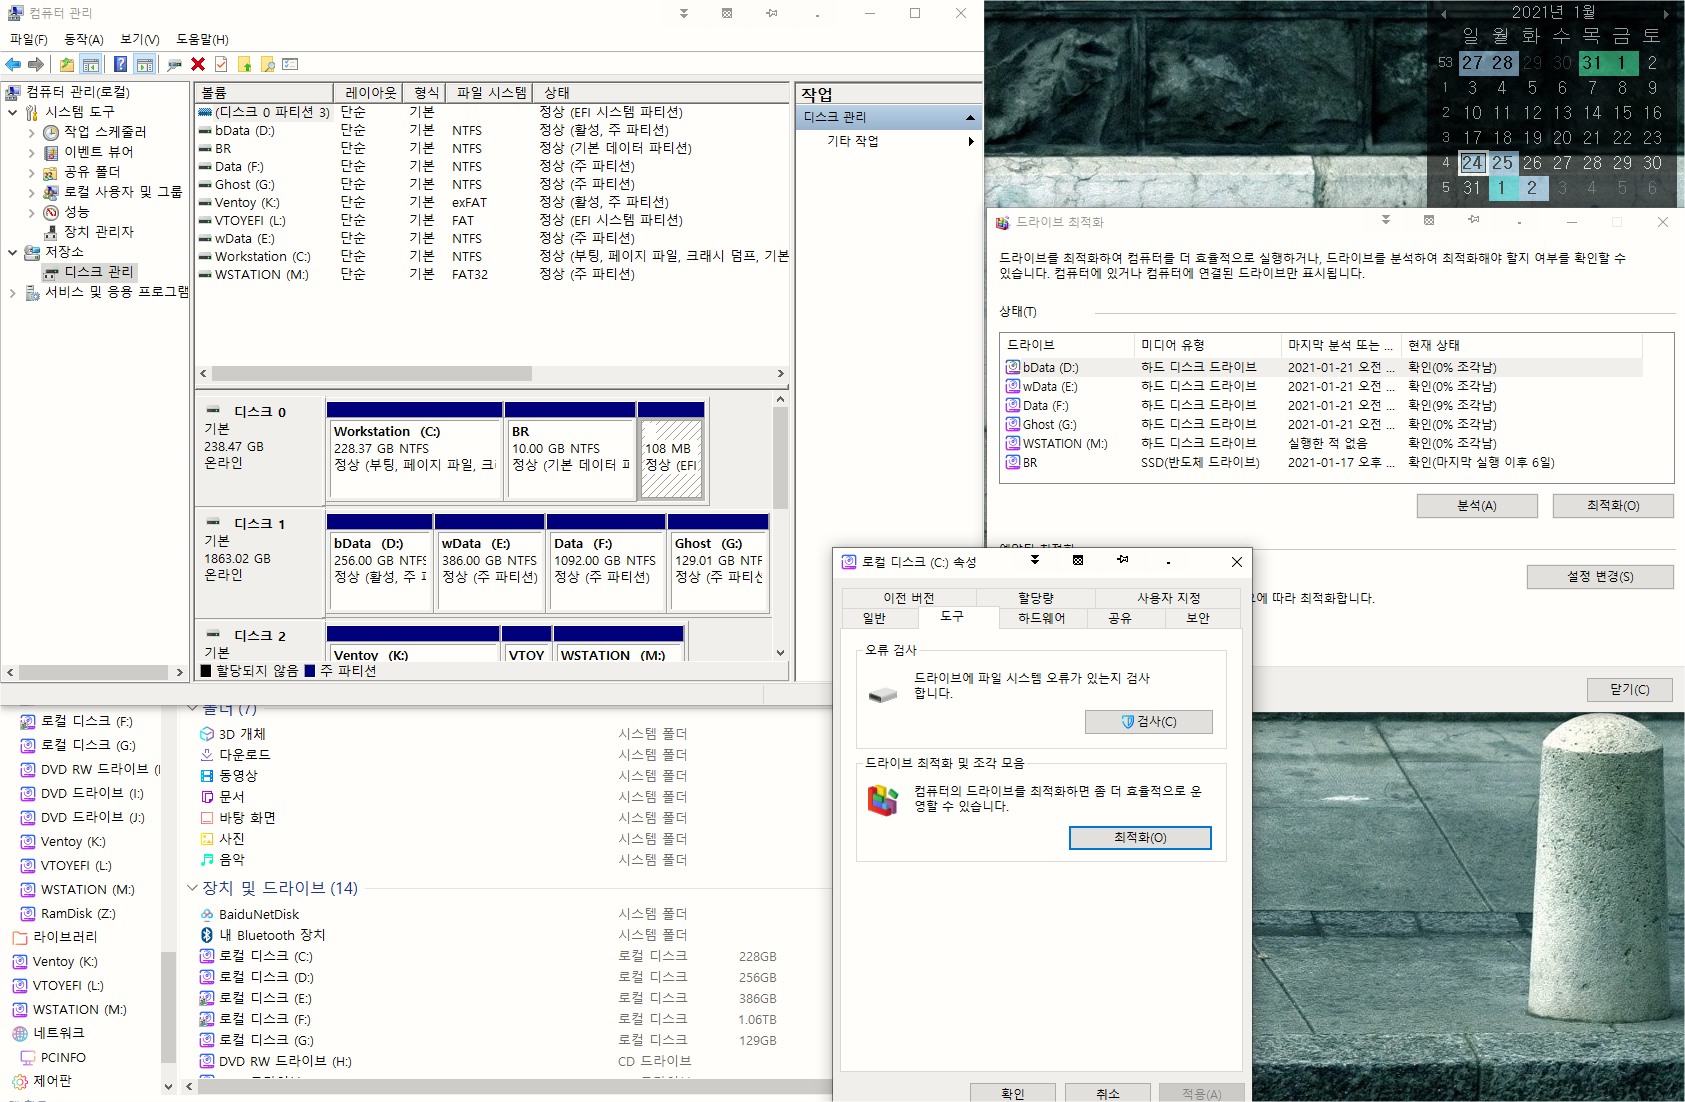Expand the 작업 스케줄러 tree node
Image resolution: width=1685 pixels, height=1102 pixels.
(31, 132)
